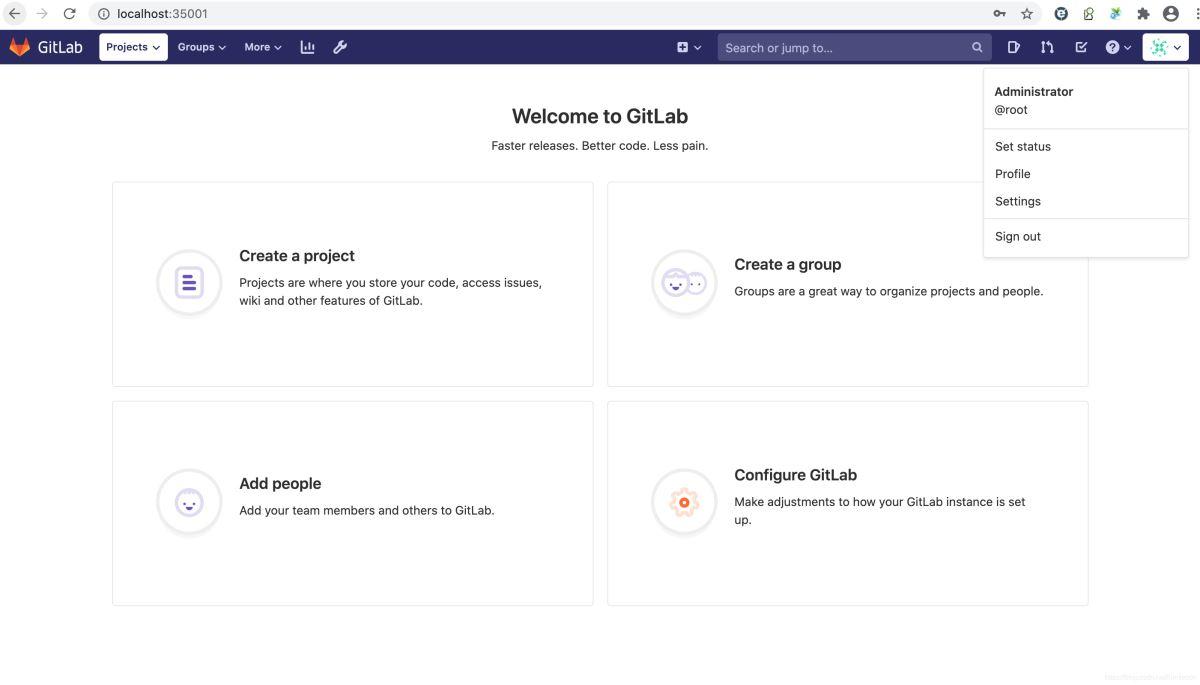Open the browser extensions puzzle icon
This screenshot has width=1200, height=685.
pos(1143,14)
